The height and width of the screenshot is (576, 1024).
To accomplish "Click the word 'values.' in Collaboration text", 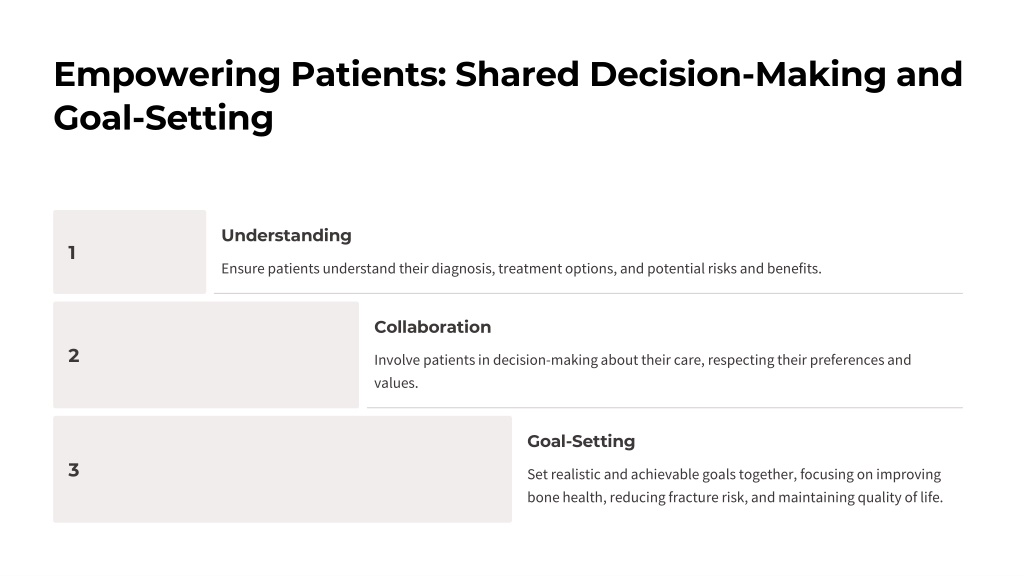I will coord(396,383).
